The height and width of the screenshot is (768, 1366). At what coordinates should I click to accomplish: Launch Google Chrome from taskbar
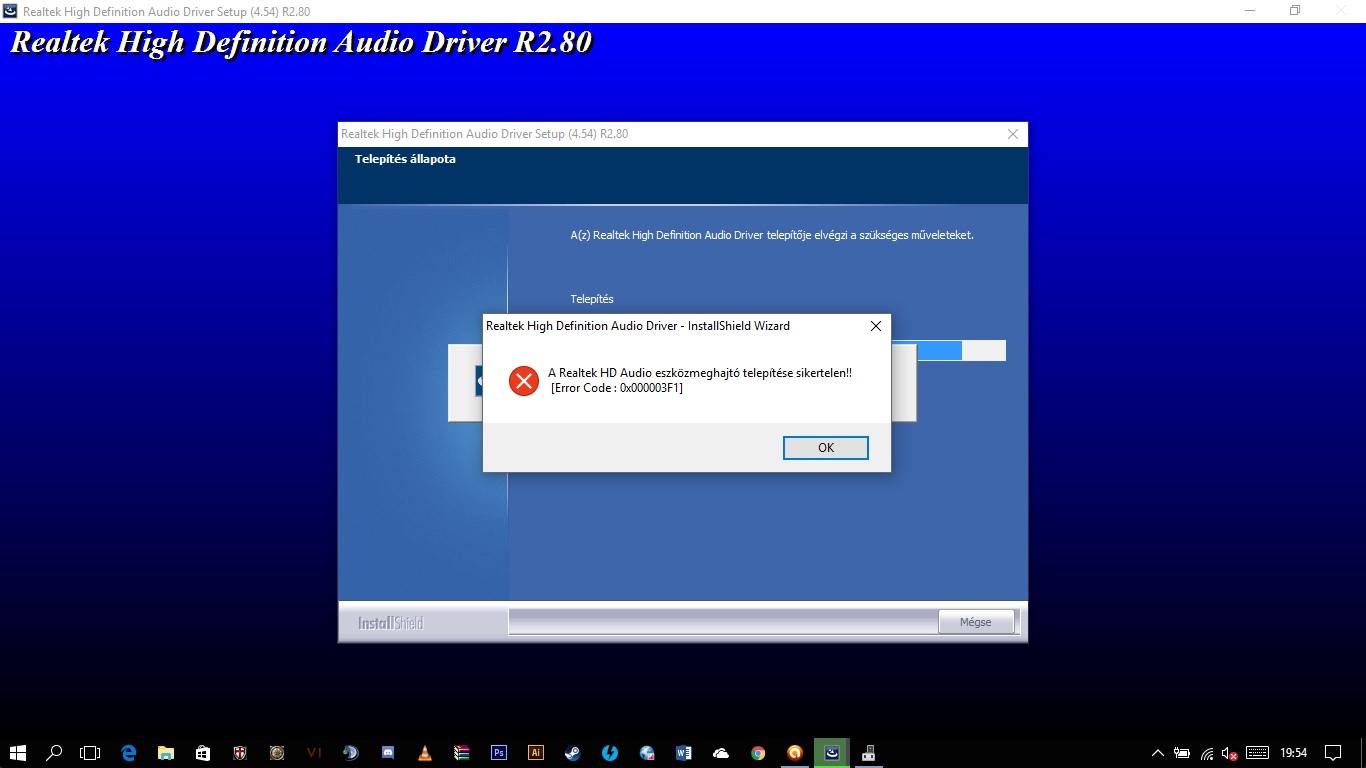(758, 753)
